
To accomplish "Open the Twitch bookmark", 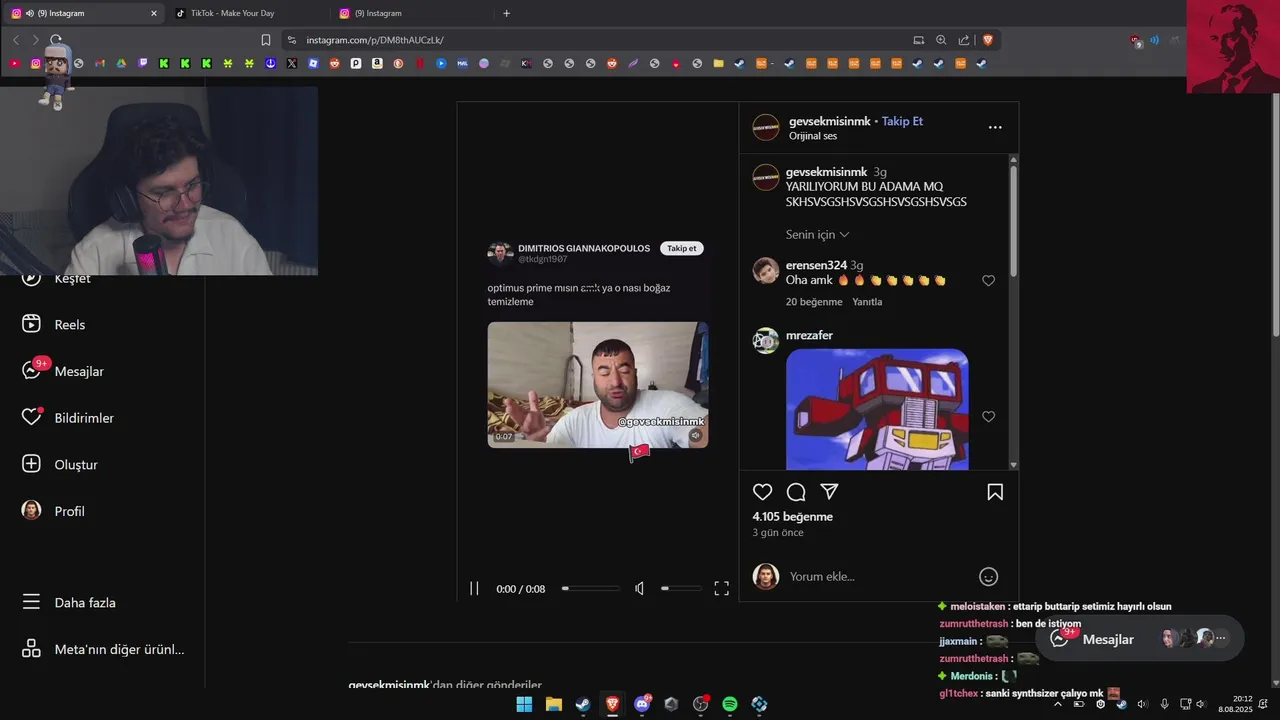I will [143, 63].
